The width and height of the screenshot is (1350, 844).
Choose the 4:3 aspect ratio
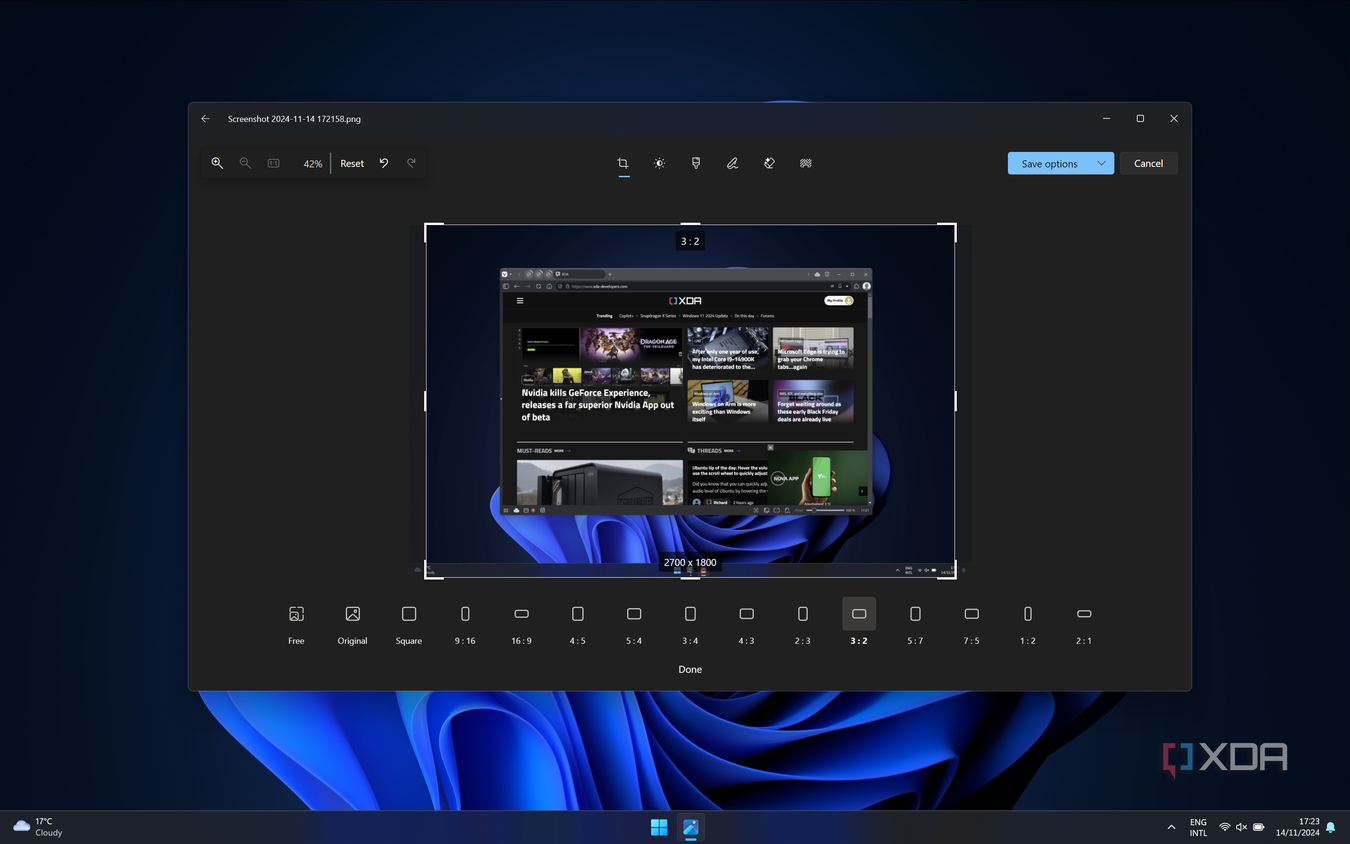(x=746, y=625)
